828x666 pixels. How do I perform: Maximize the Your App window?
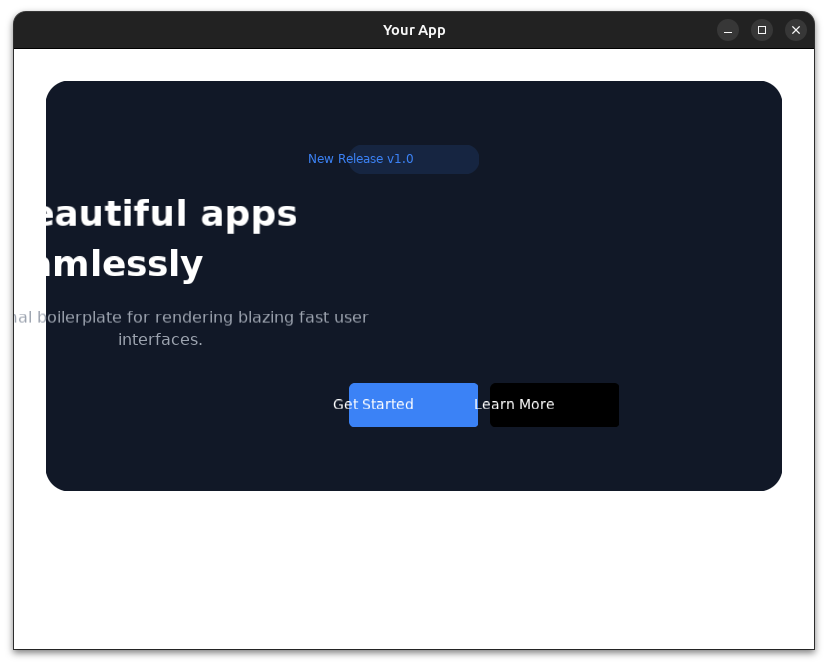tap(762, 30)
